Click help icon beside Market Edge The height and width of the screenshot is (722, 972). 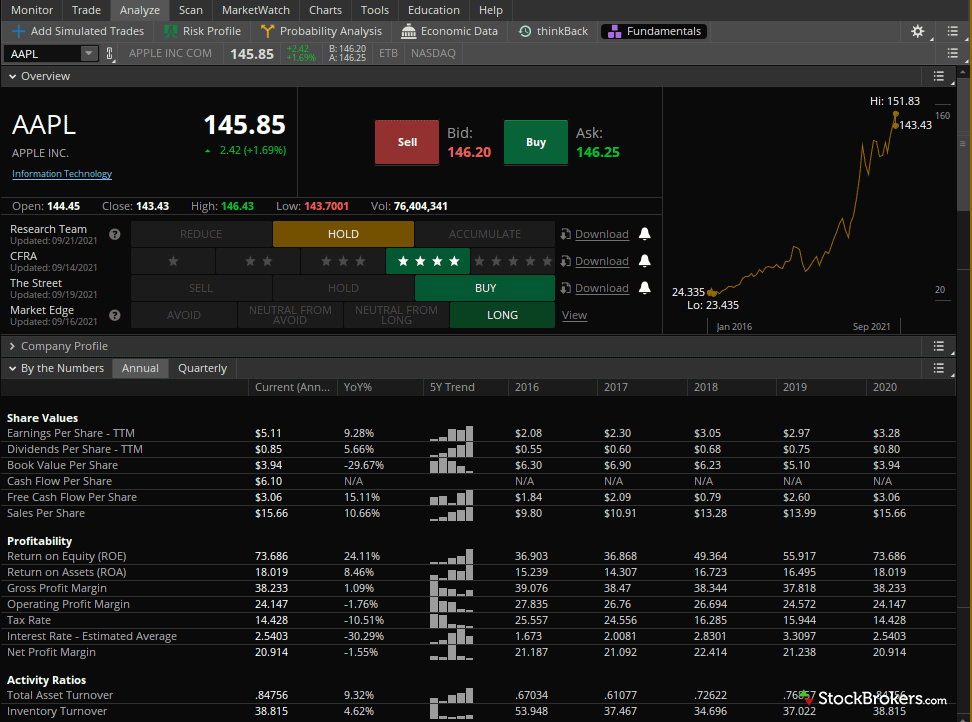click(x=114, y=315)
